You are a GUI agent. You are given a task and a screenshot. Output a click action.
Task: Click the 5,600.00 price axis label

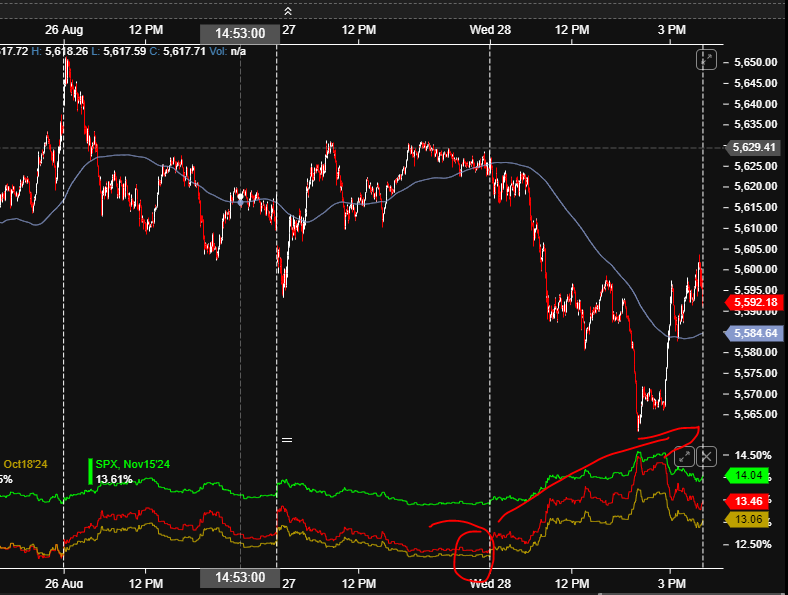(755, 269)
